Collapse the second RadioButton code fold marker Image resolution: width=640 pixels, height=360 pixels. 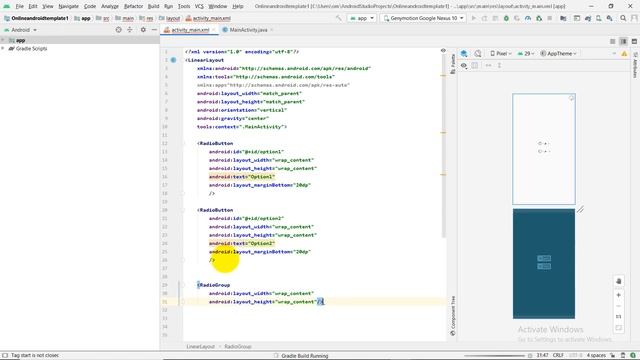pos(183,210)
